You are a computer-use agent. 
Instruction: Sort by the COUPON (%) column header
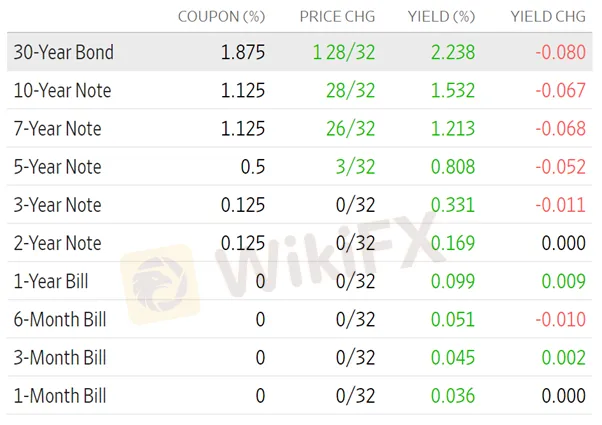coord(222,17)
